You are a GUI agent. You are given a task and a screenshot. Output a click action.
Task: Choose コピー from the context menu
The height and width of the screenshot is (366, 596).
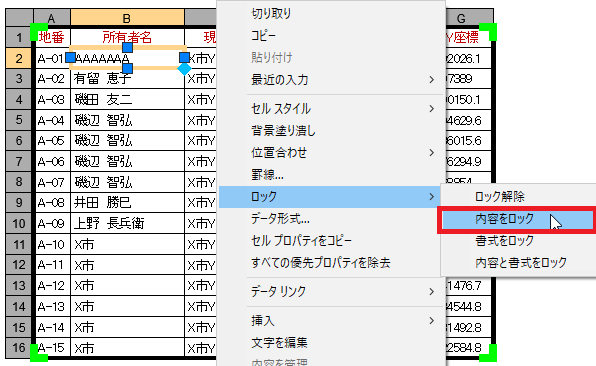point(331,36)
